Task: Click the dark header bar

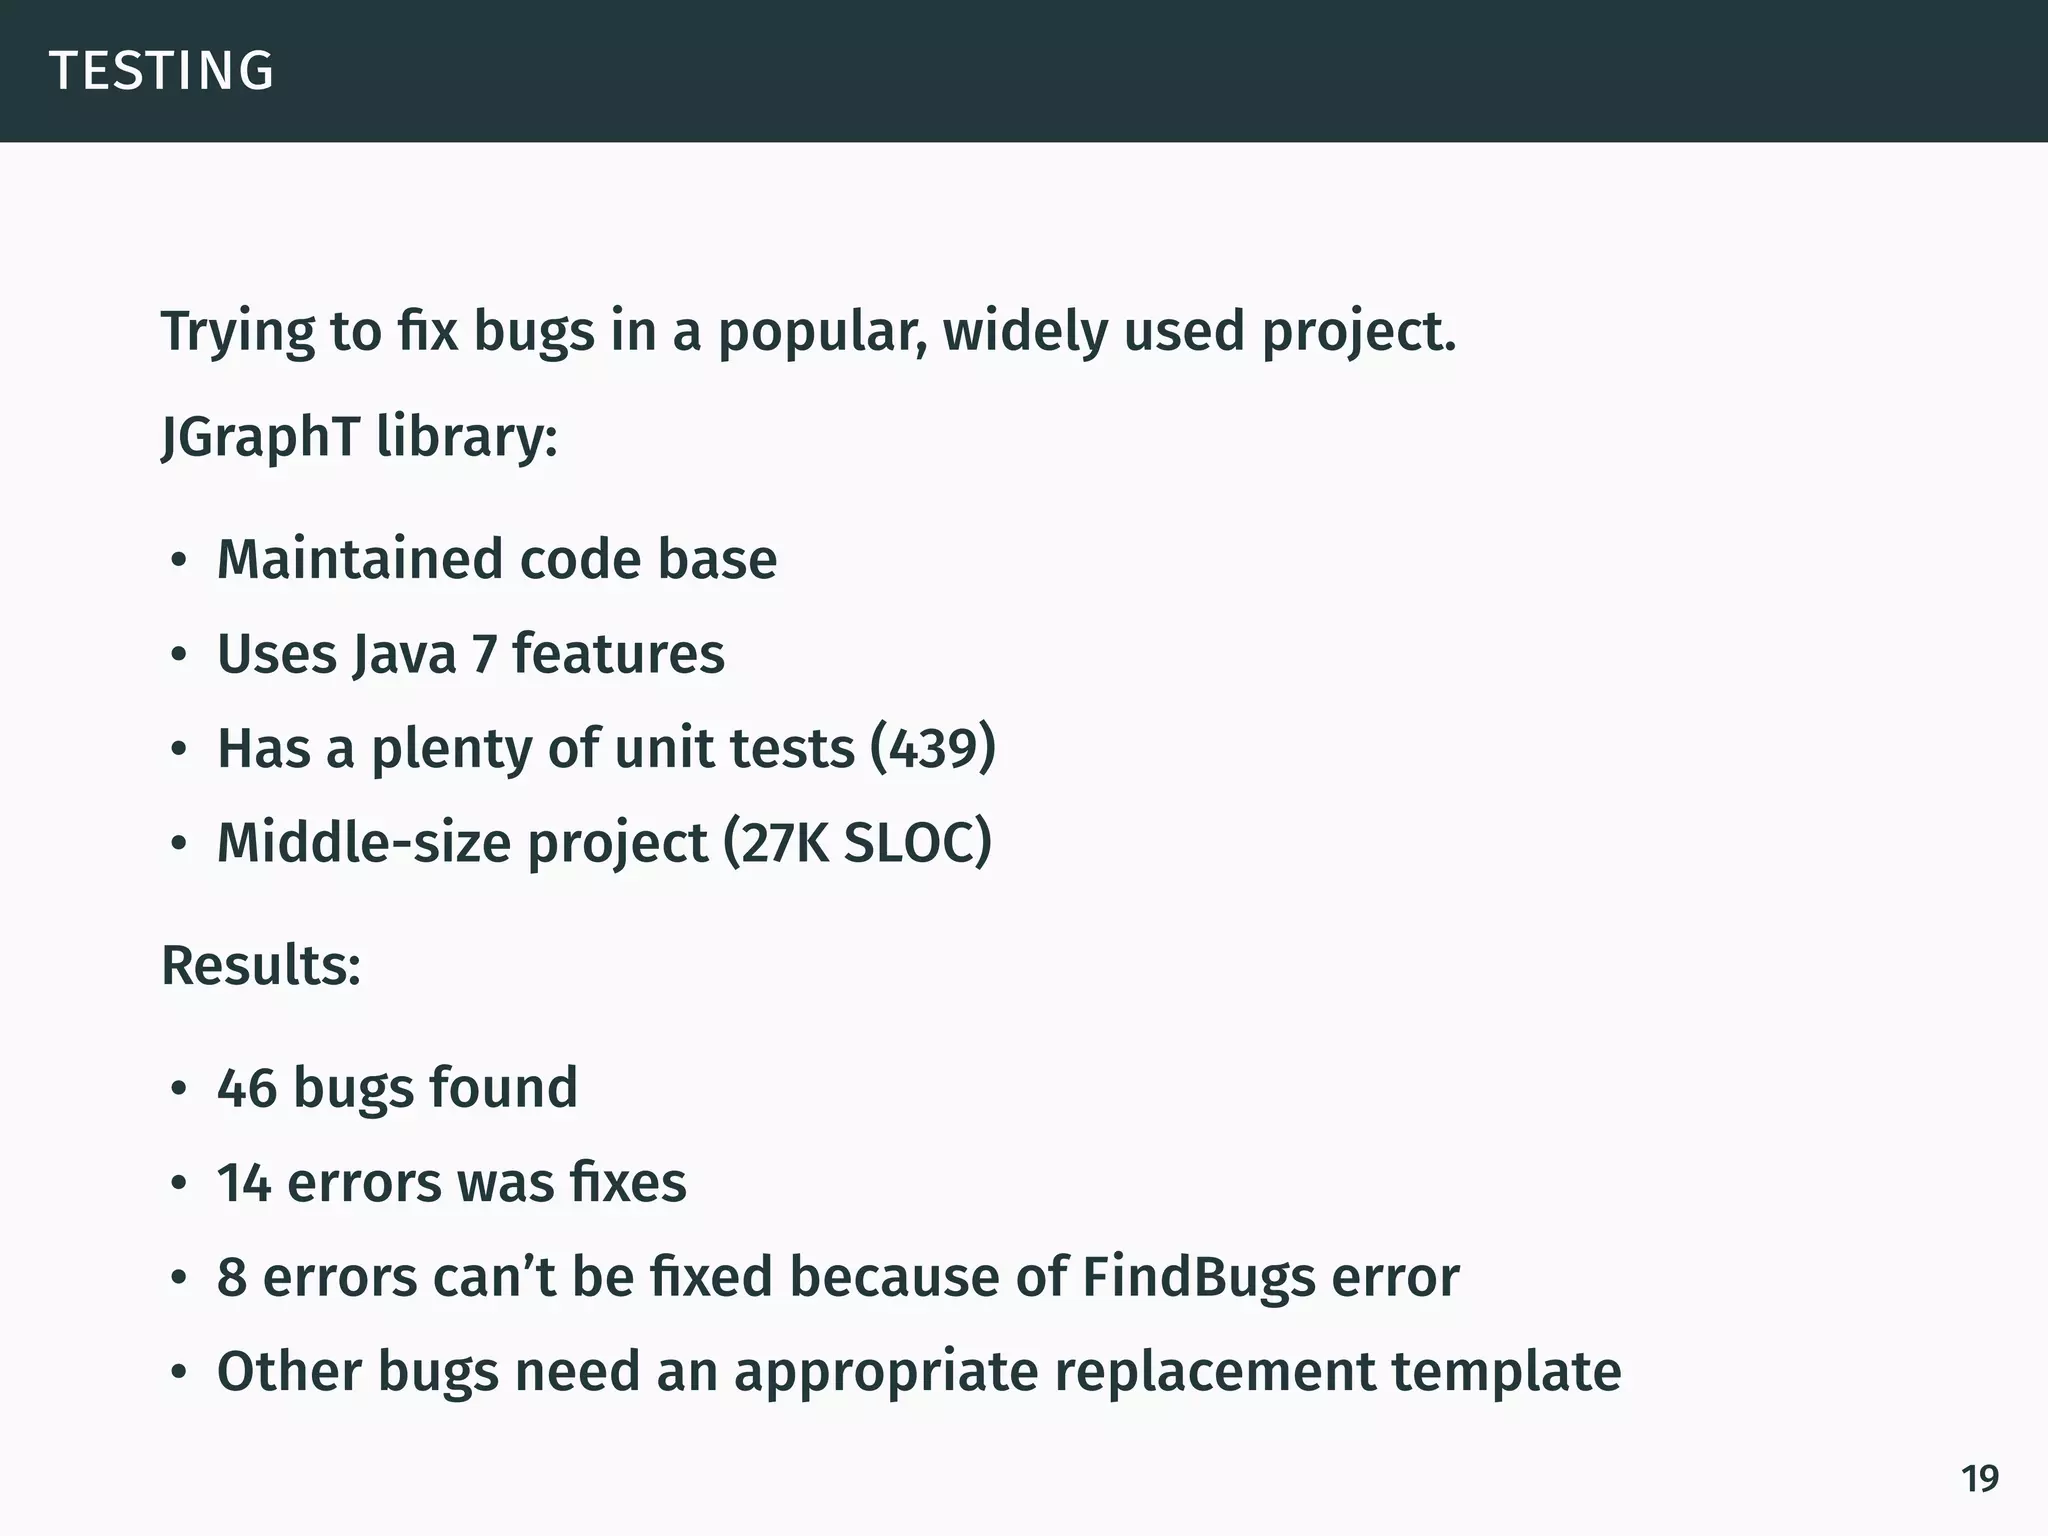Action: pos(1024,71)
